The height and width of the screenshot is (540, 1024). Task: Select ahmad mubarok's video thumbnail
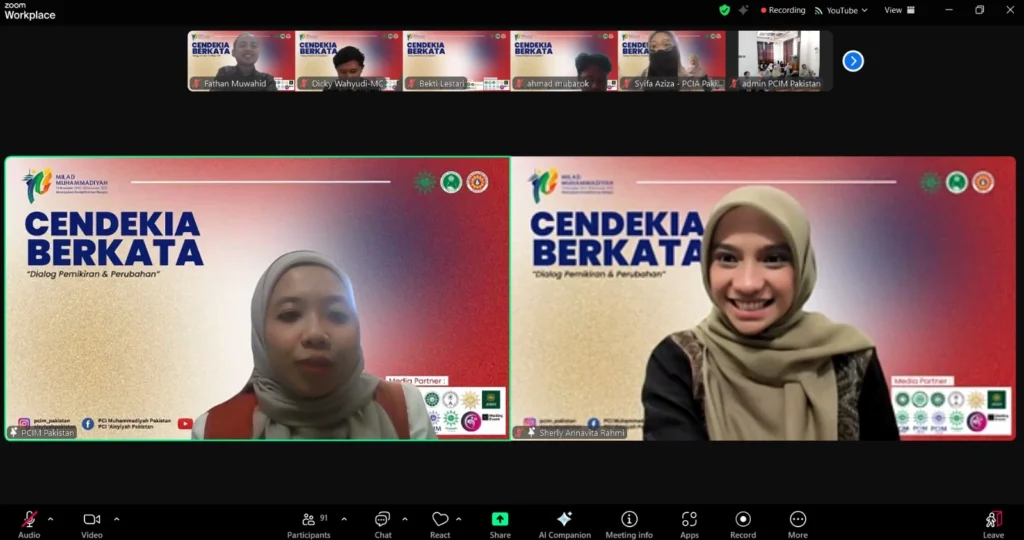point(564,61)
